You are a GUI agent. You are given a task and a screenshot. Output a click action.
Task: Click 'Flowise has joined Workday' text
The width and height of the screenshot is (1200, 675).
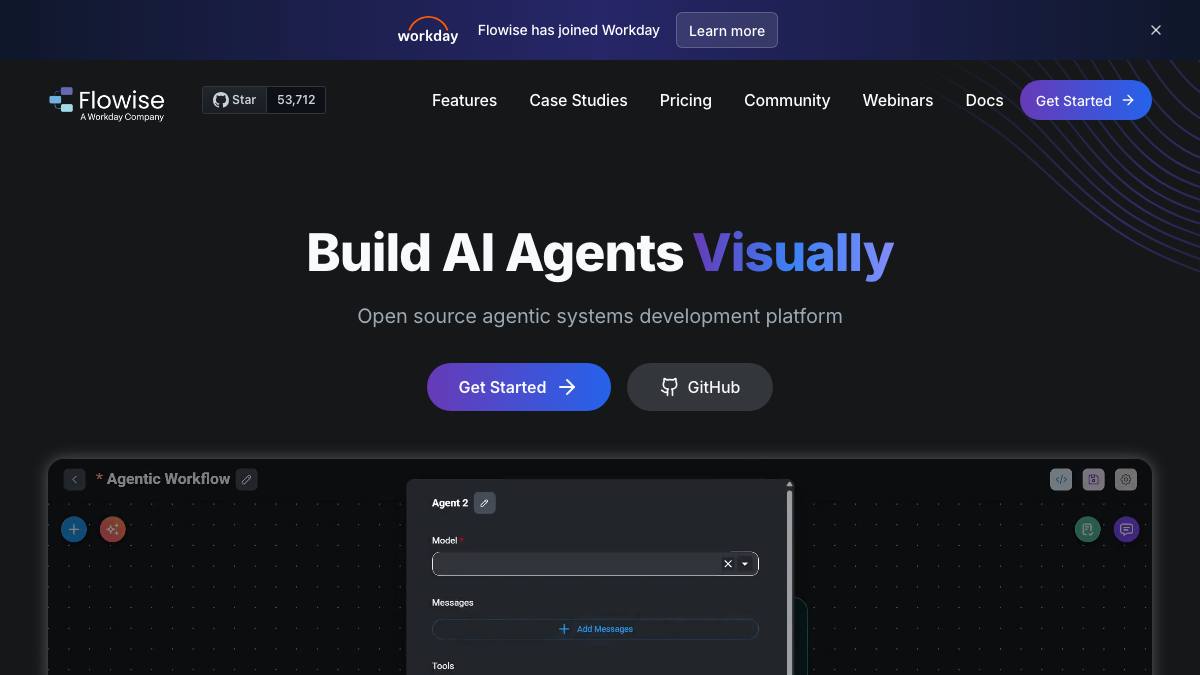click(x=569, y=30)
